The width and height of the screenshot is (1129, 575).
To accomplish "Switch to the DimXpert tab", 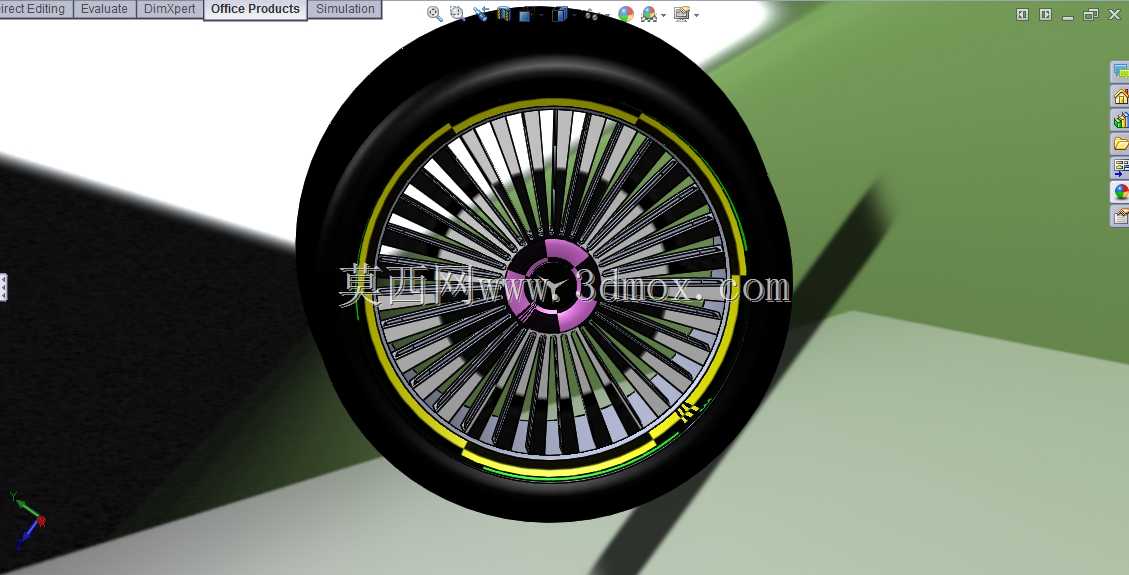I will 170,9.
